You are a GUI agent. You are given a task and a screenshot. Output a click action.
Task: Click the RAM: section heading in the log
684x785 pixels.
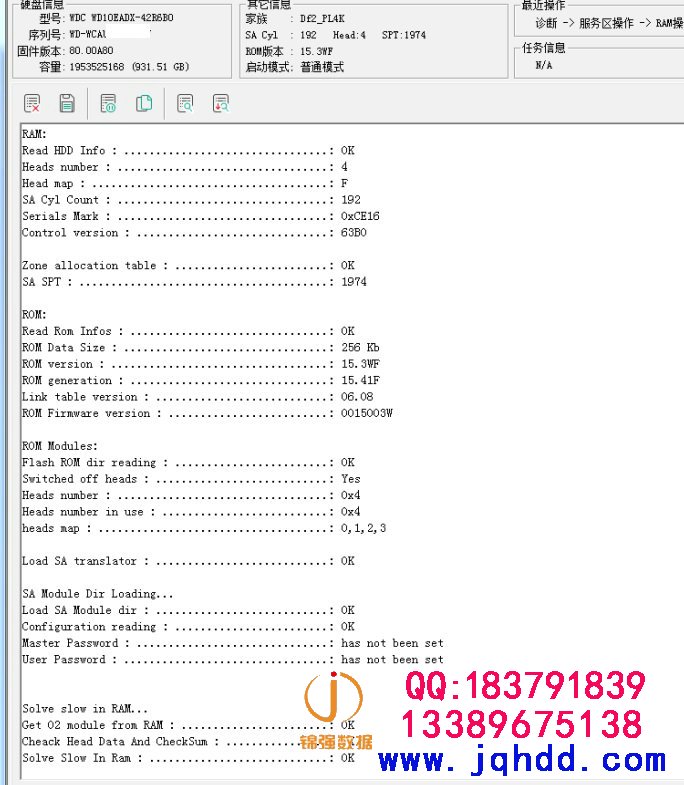(x=34, y=134)
